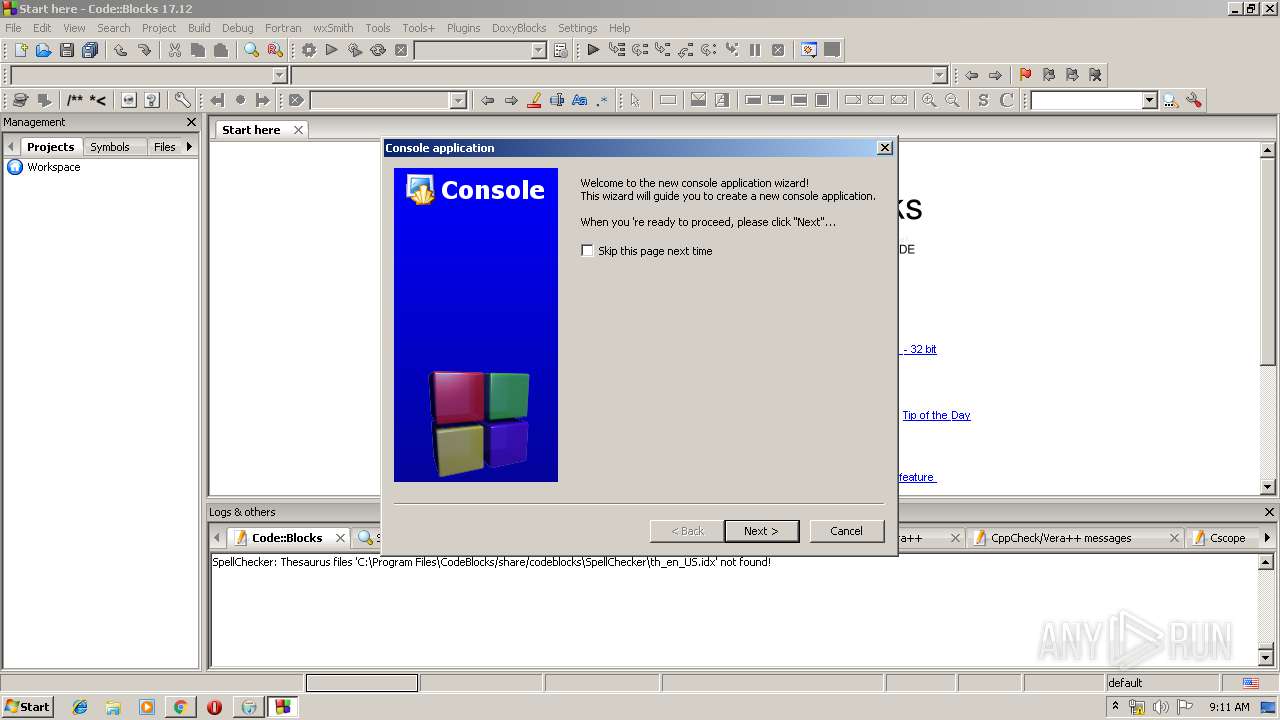Click the Zoom in magnifier icon
Screen dimensions: 1280x720
pyautogui.click(x=929, y=100)
